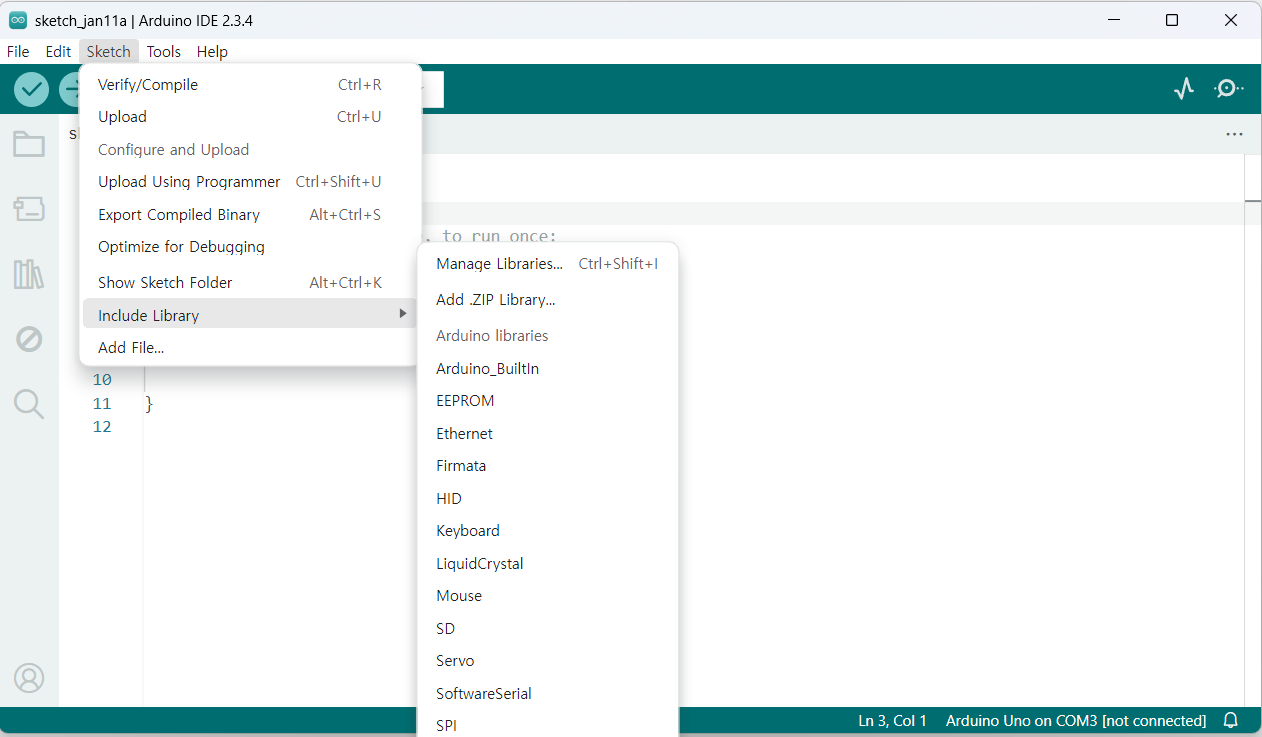Image resolution: width=1262 pixels, height=737 pixels.
Task: Choose Show Sketch Folder
Action: coord(249,283)
